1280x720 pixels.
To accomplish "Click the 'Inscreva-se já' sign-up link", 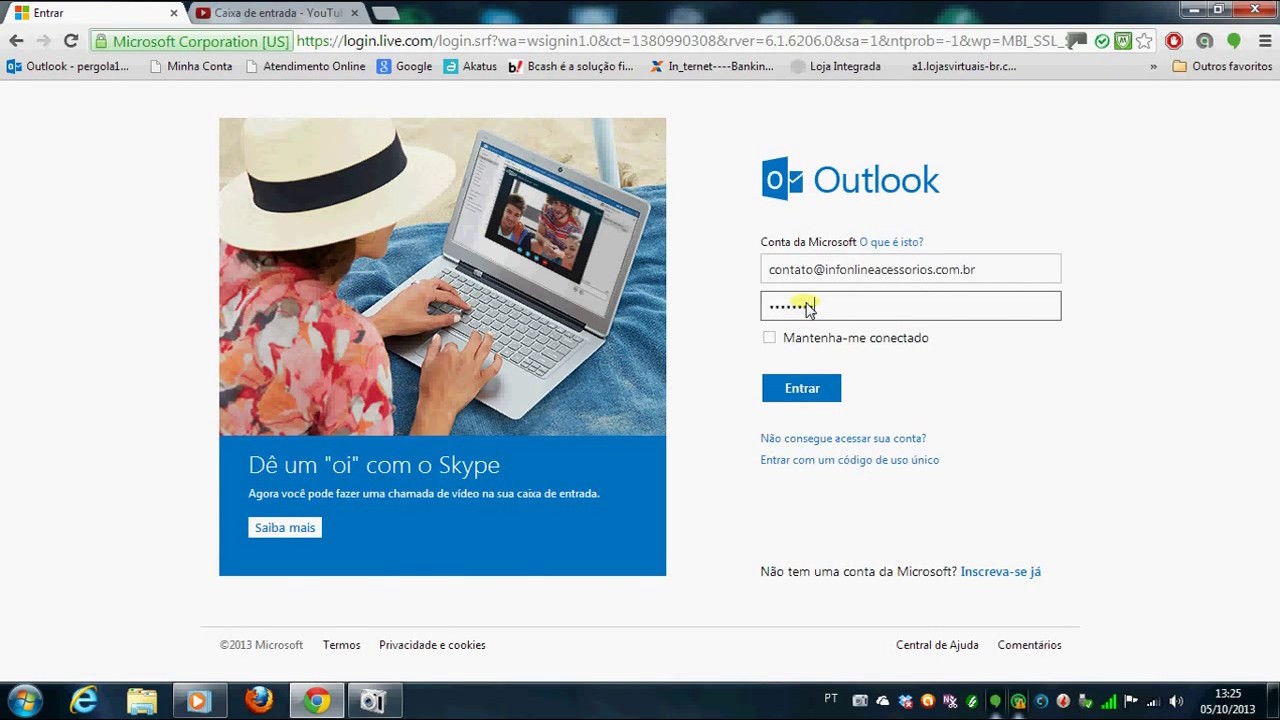I will 1000,572.
